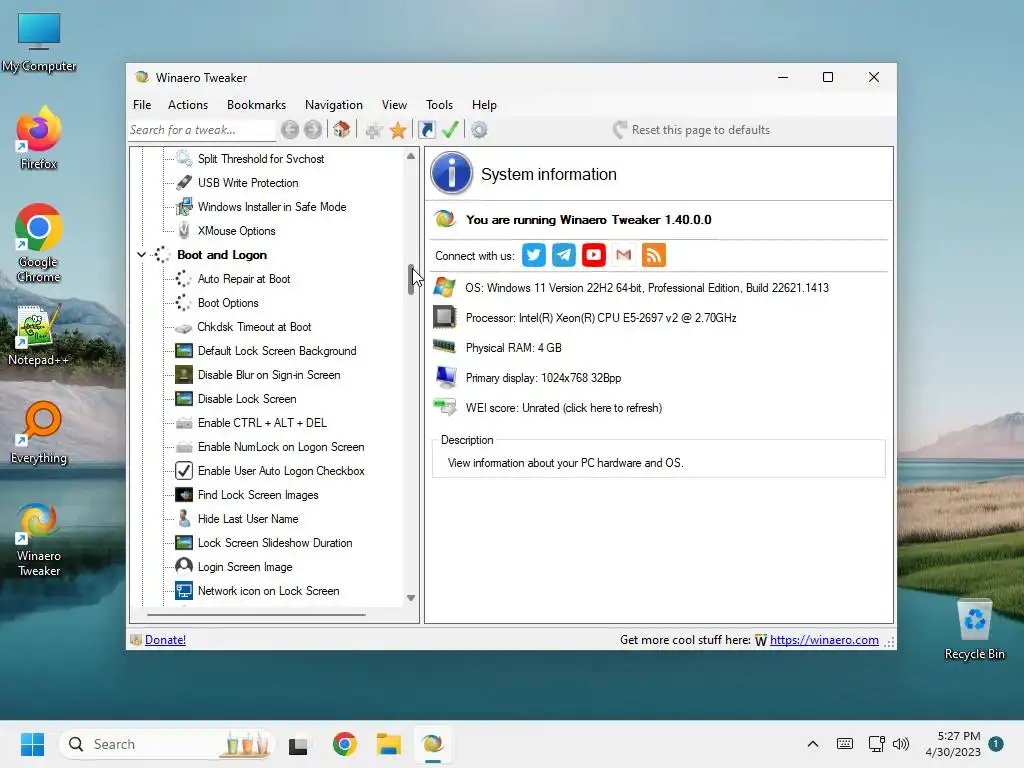Viewport: 1024px width, 768px height.
Task: Select Enable User Auto Logon Checkbox
Action: point(281,471)
